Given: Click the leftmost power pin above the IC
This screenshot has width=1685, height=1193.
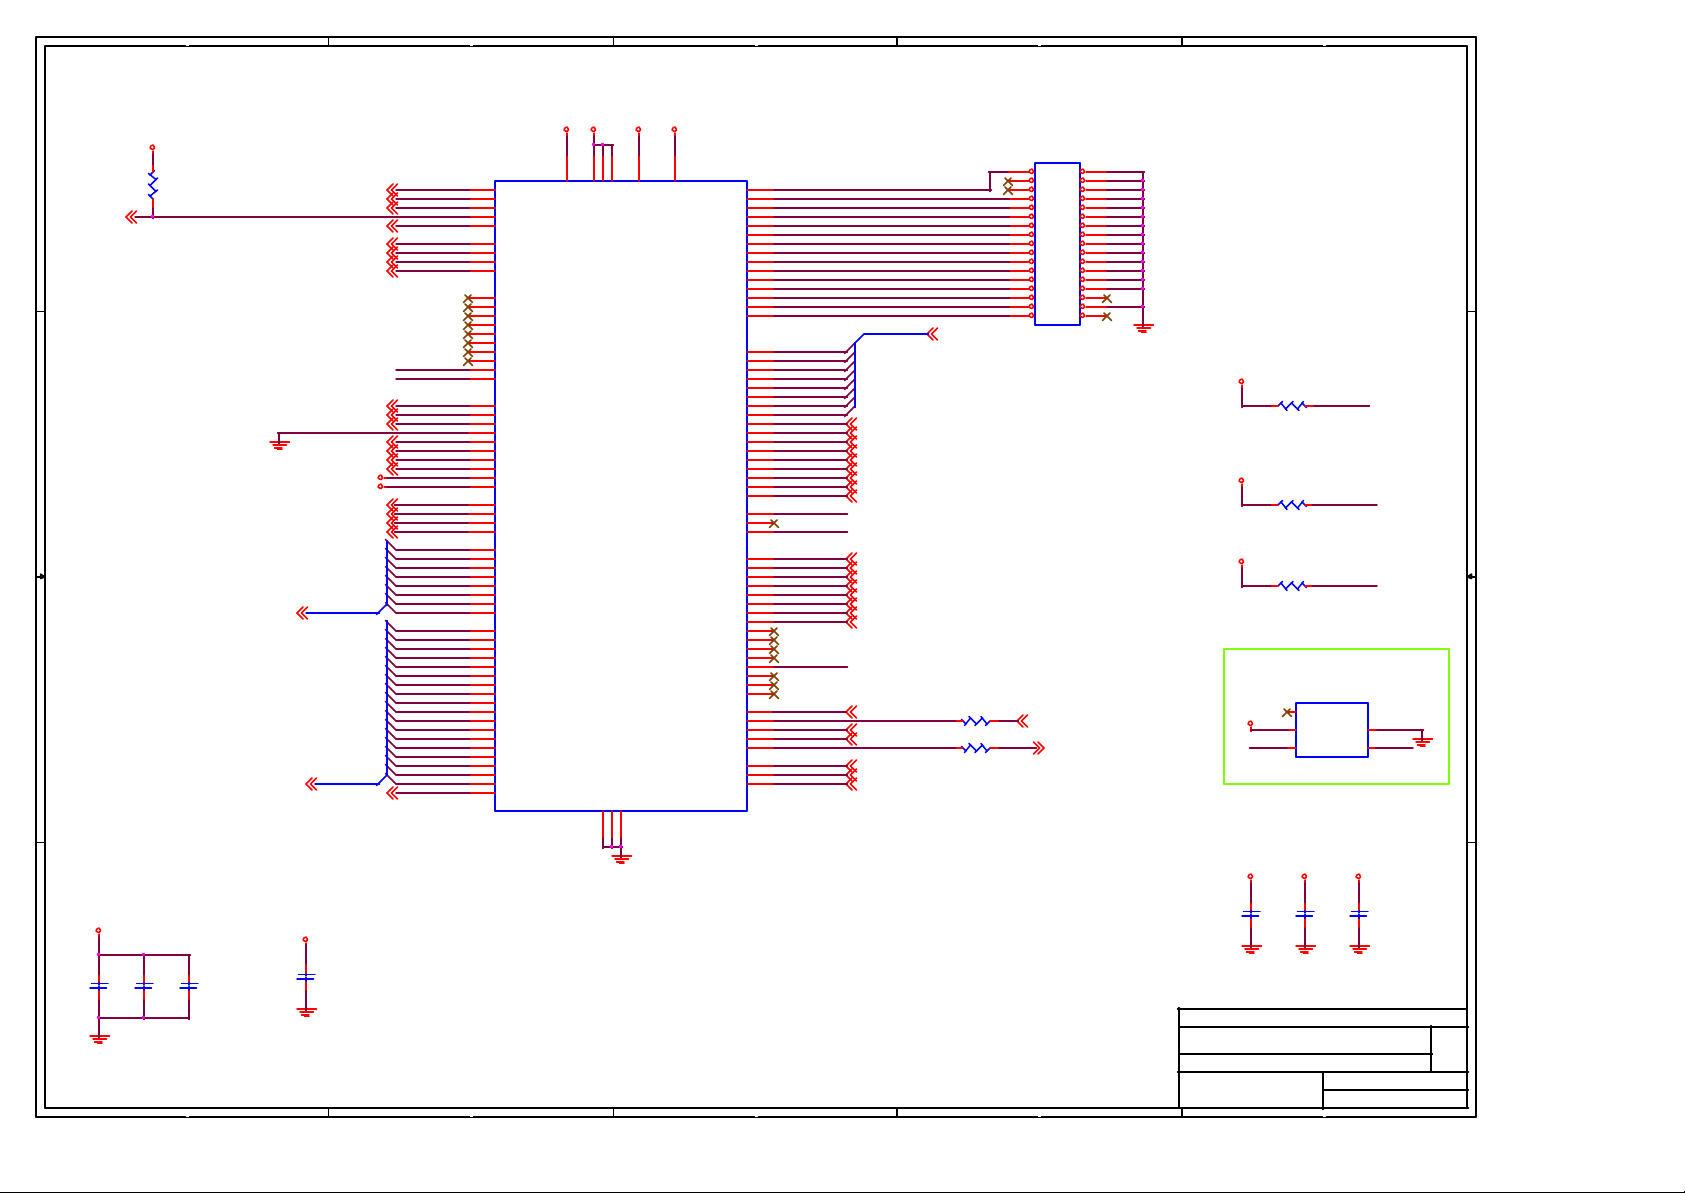Looking at the screenshot, I should (x=566, y=129).
